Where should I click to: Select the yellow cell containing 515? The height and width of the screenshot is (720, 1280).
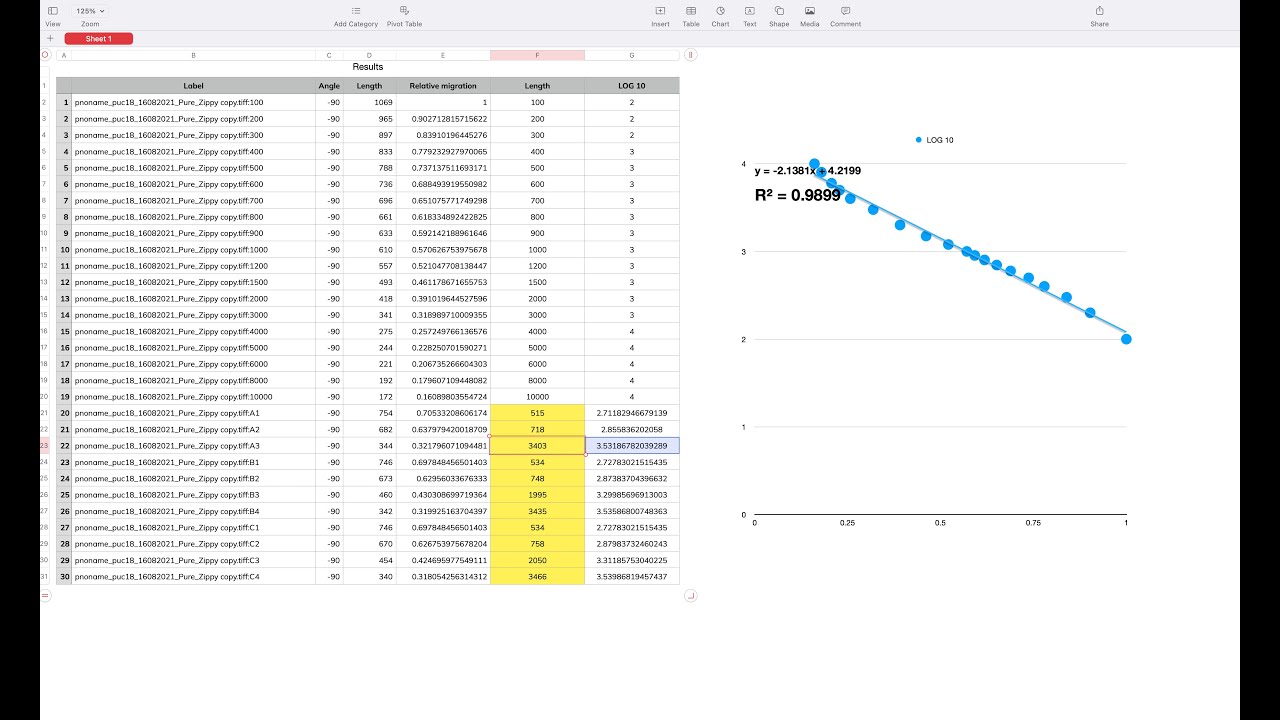537,413
